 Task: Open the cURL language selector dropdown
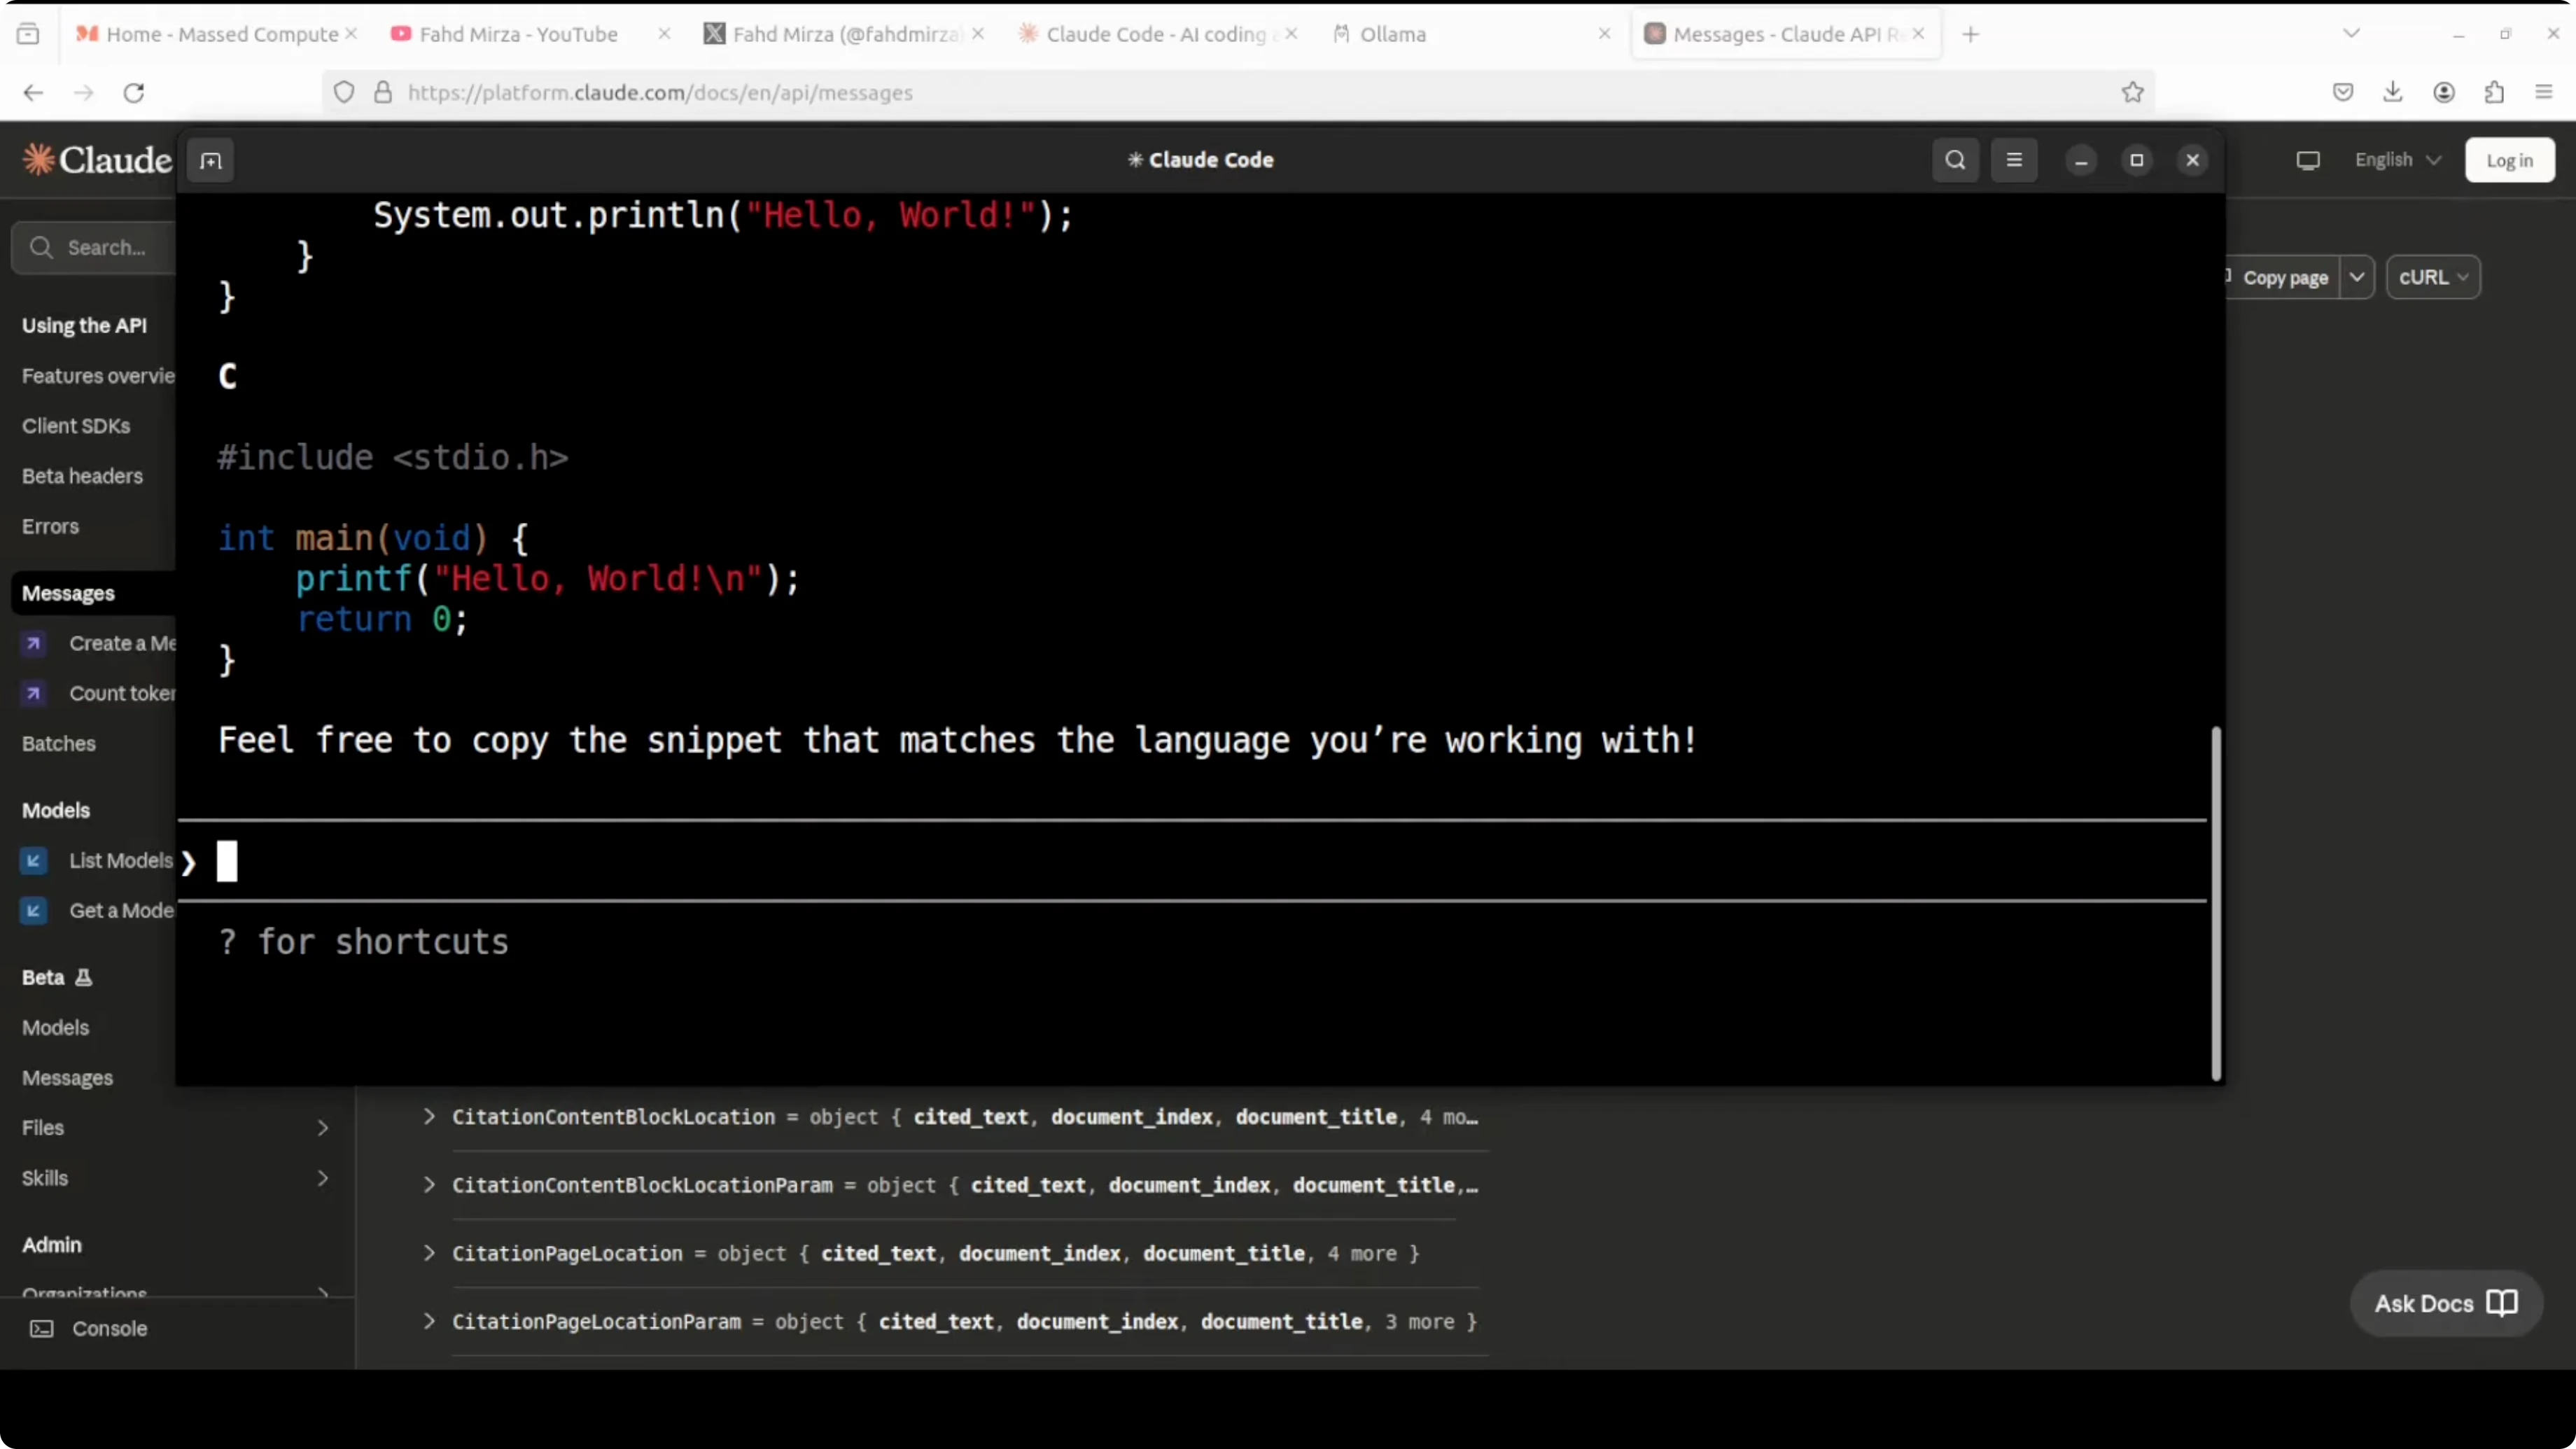(x=2433, y=277)
